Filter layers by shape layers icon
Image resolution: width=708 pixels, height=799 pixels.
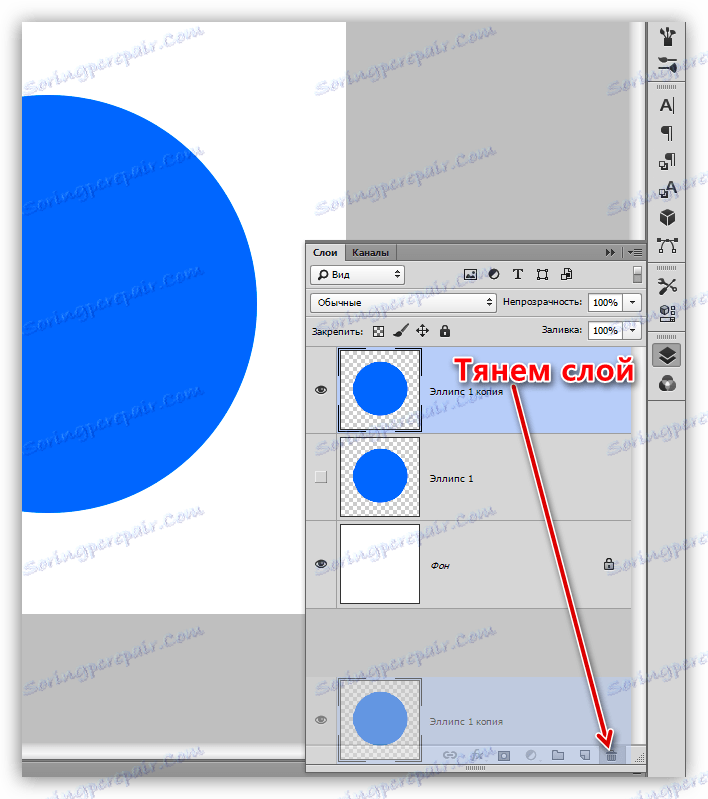(542, 275)
